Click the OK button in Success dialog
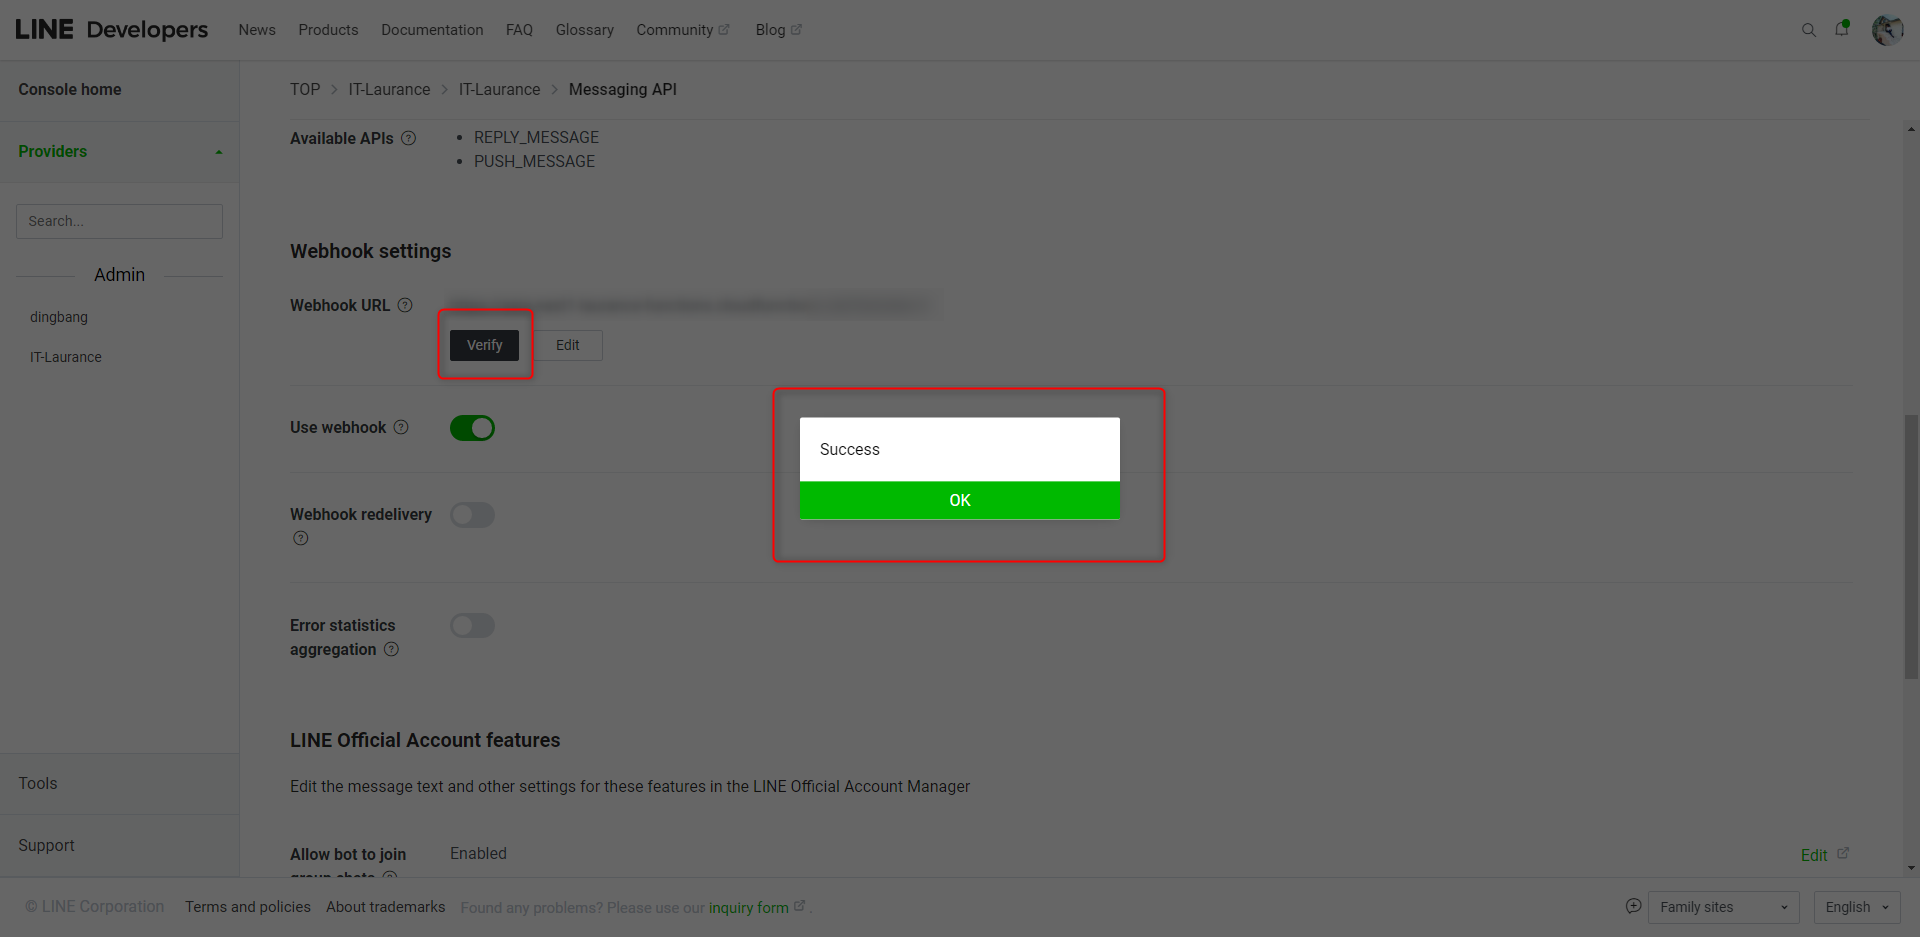The height and width of the screenshot is (937, 1920). click(x=959, y=500)
